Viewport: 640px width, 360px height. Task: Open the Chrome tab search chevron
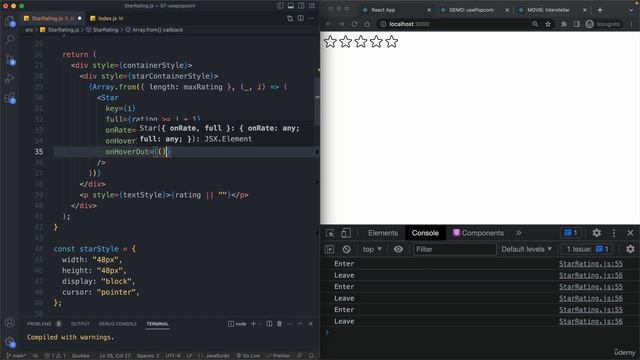pyautogui.click(x=631, y=10)
